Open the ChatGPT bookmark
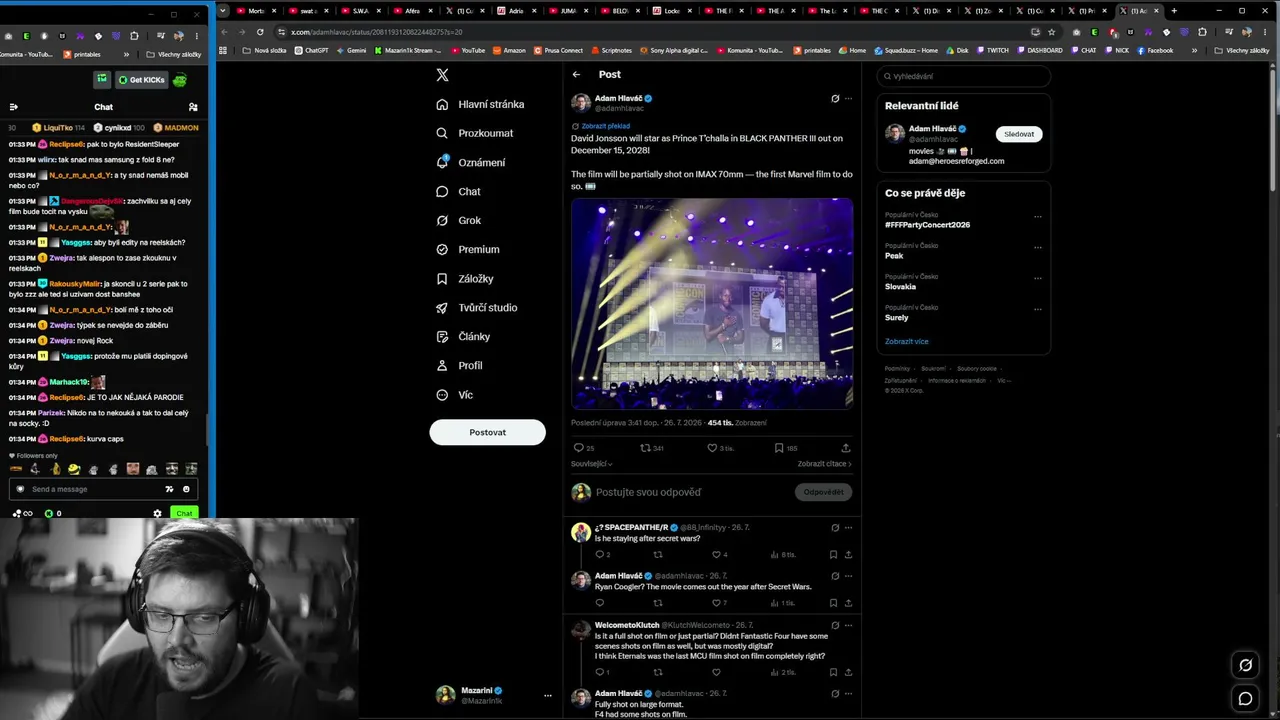 311,50
